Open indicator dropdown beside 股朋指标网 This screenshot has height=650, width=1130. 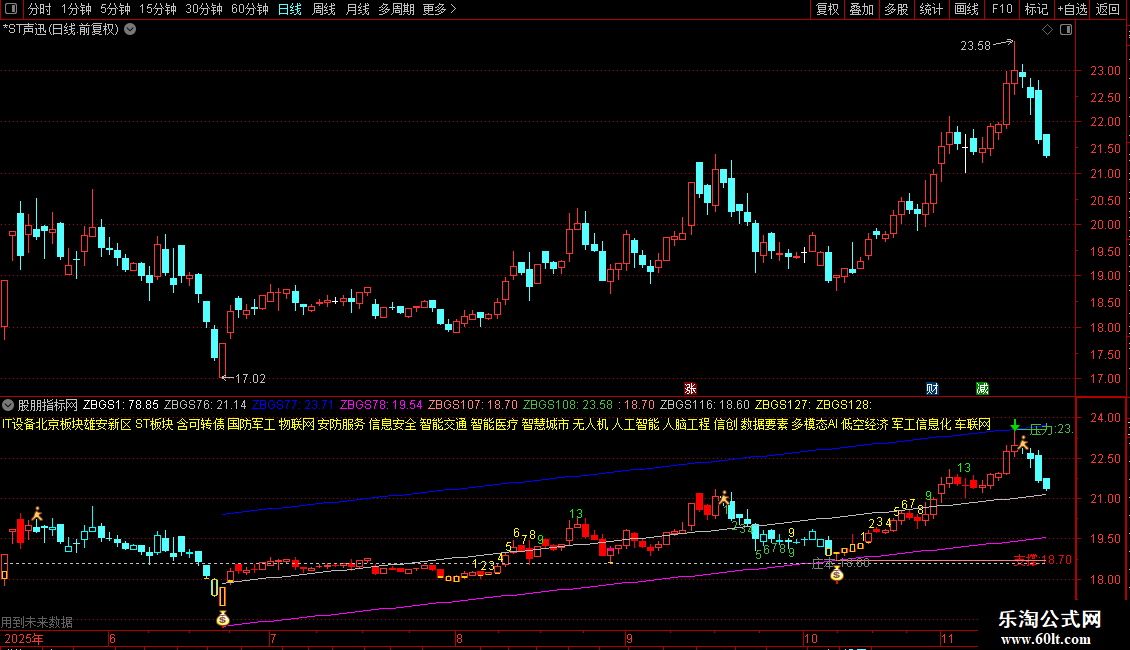pos(8,405)
